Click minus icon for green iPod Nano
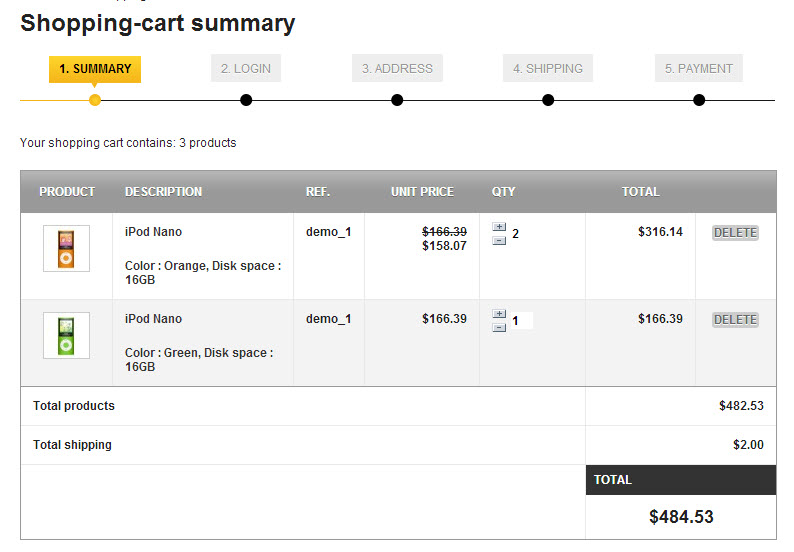 pyautogui.click(x=499, y=327)
